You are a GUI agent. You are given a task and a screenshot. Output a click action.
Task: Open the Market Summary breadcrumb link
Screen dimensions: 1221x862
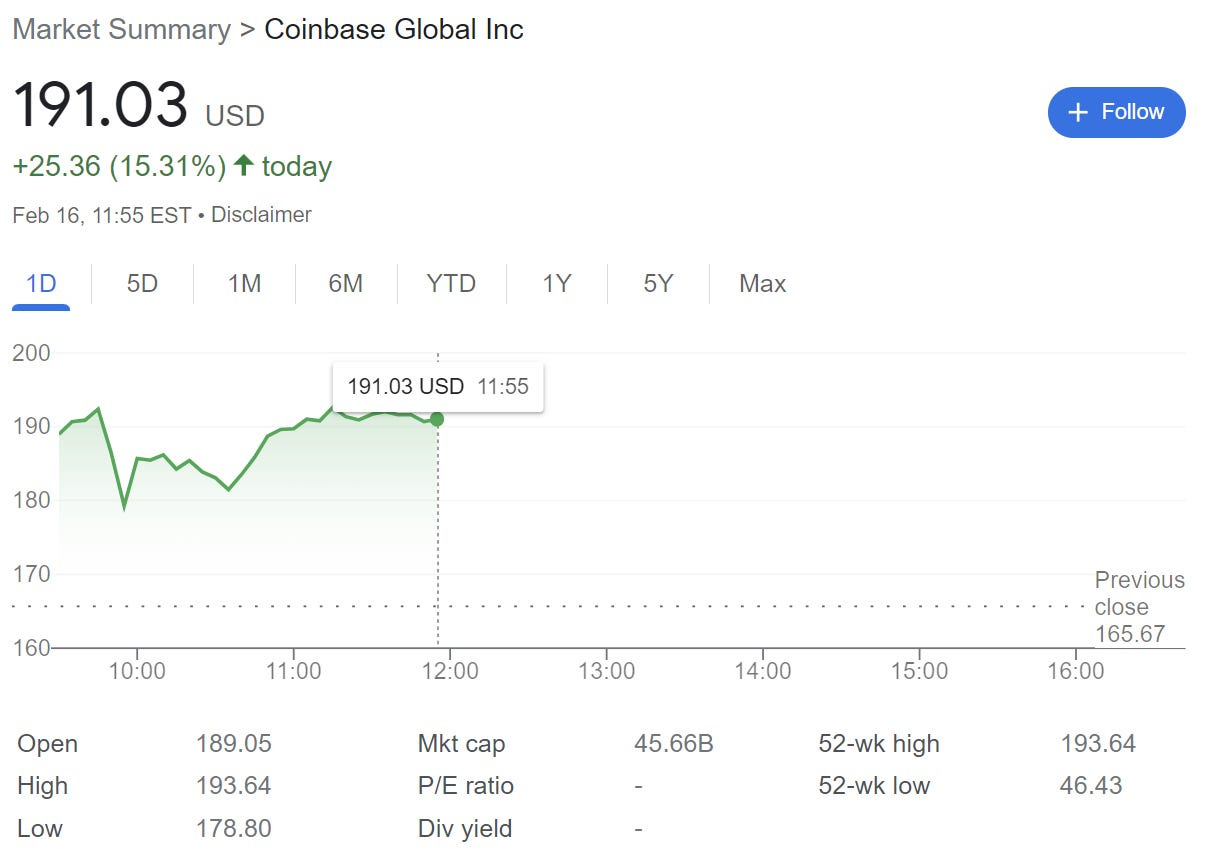[x=121, y=29]
